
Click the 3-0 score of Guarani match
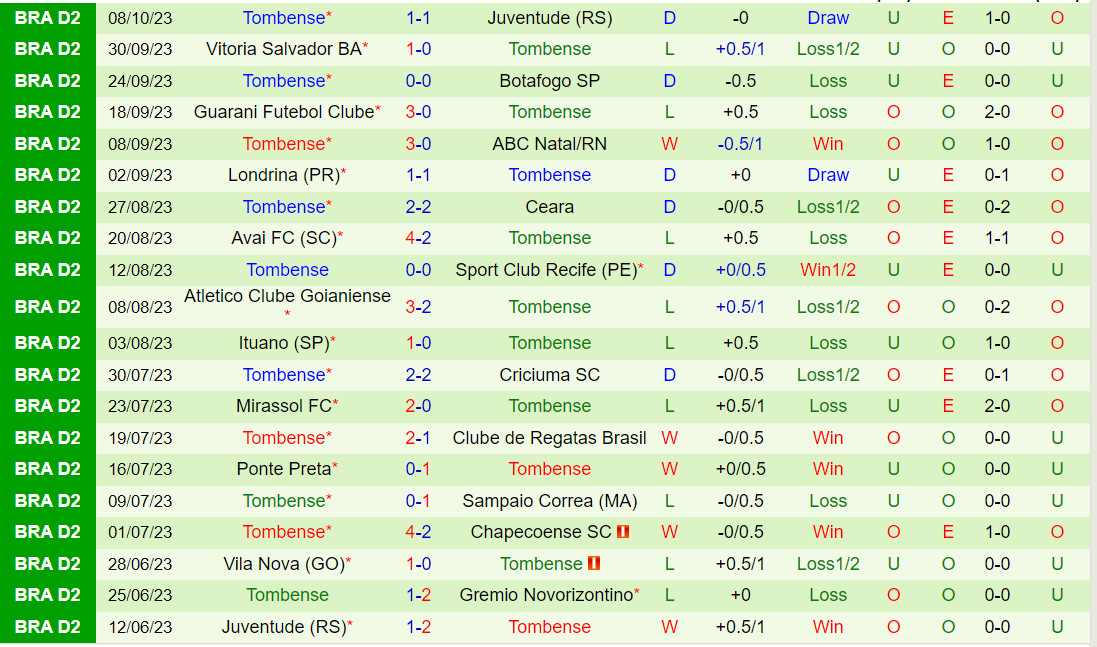pos(418,112)
